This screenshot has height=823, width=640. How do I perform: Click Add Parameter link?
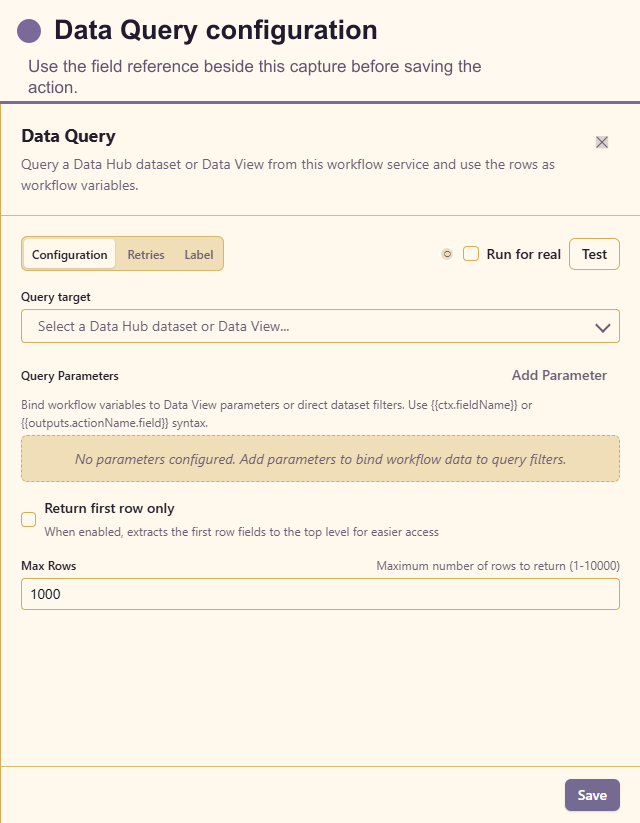point(559,375)
